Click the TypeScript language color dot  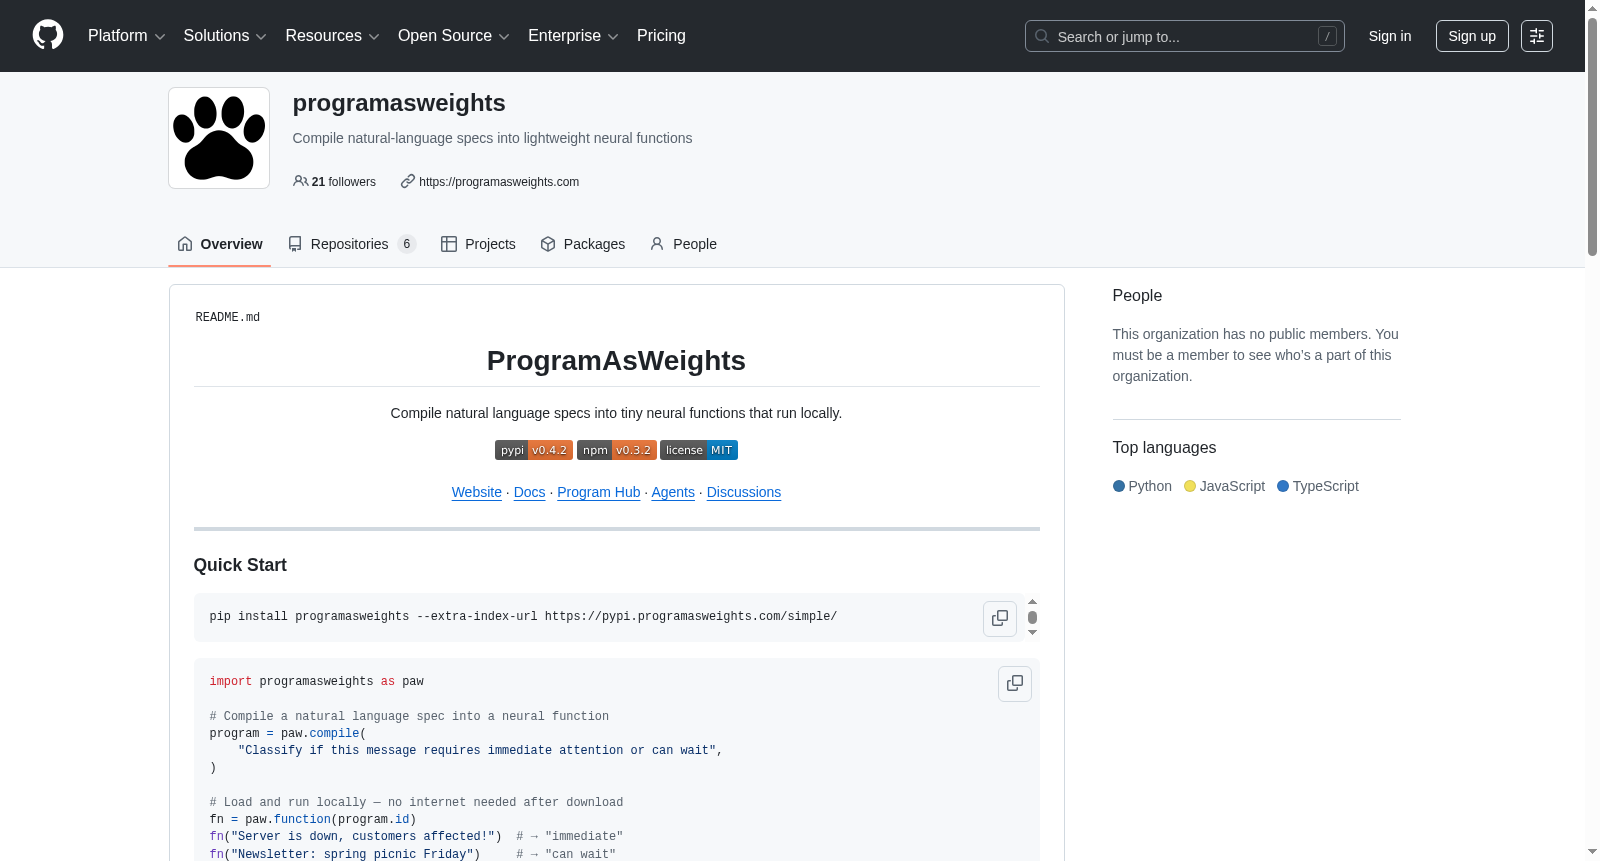[1283, 486]
